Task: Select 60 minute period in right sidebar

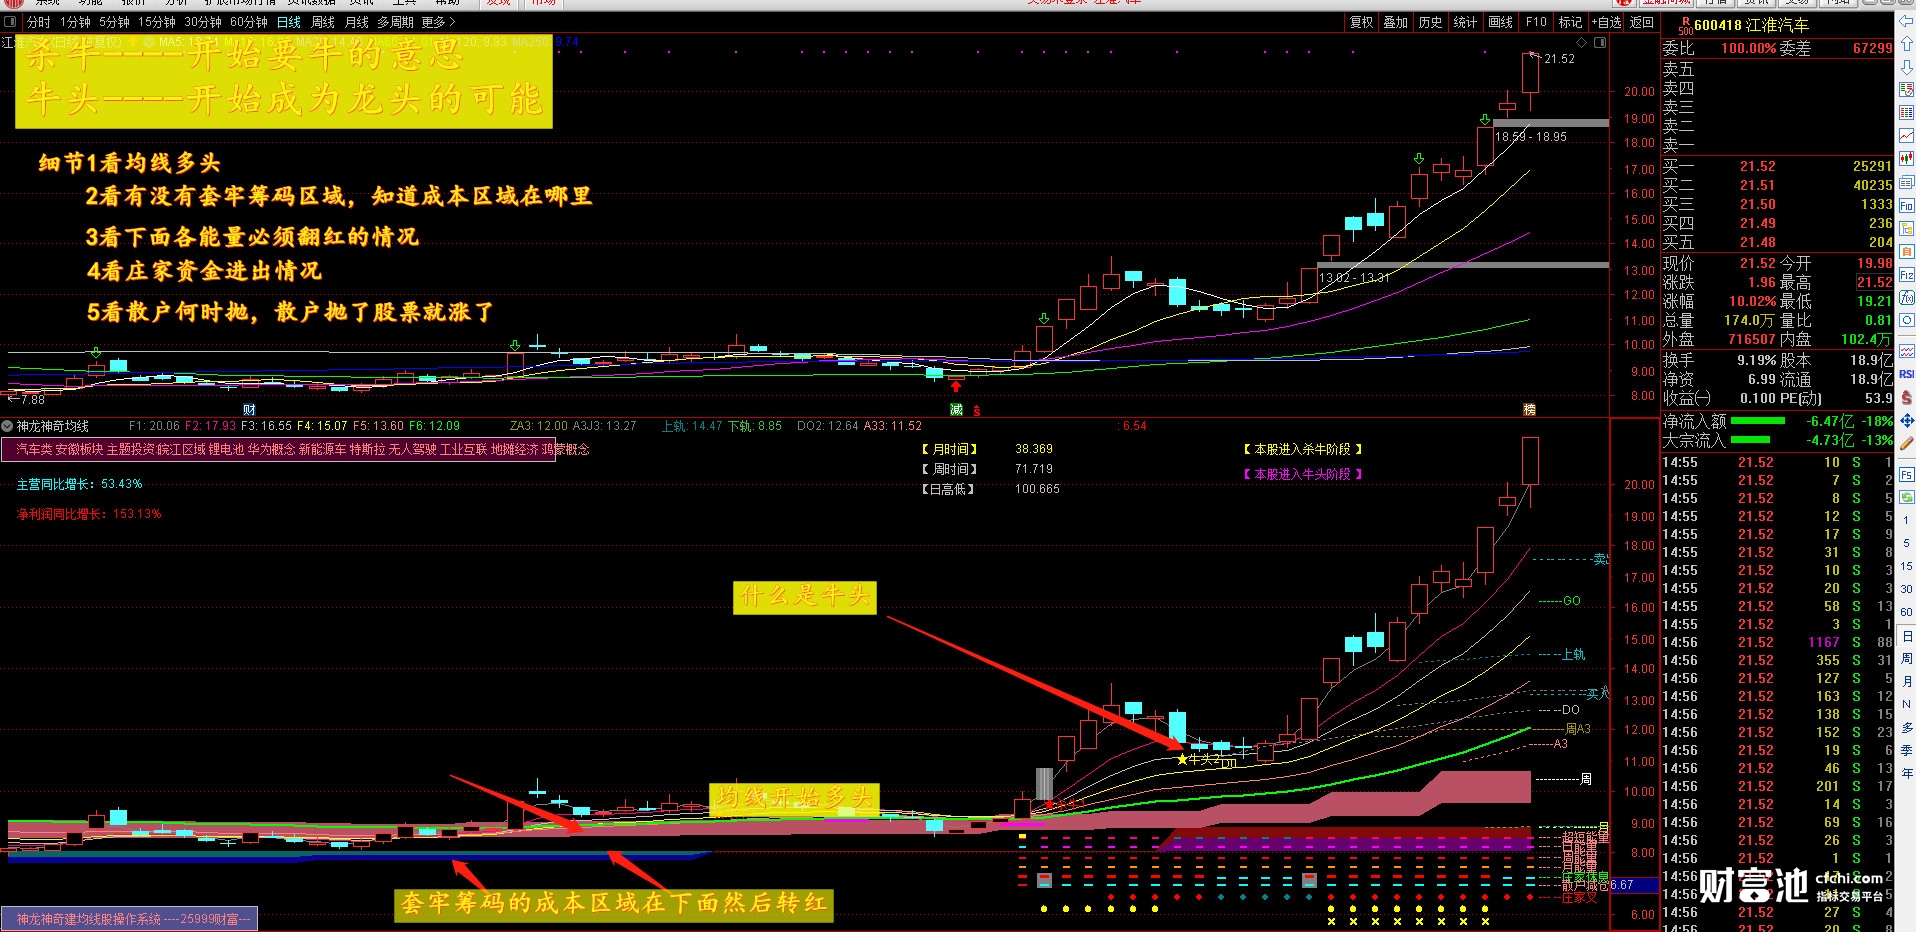Action: click(x=1907, y=612)
